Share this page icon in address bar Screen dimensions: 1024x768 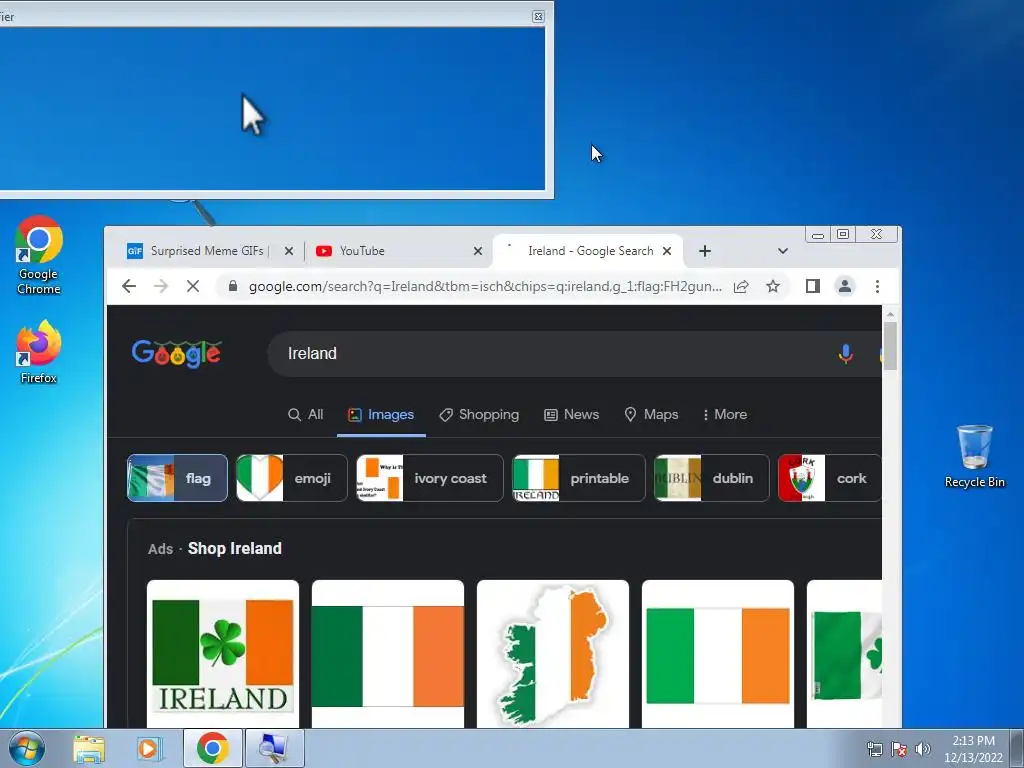pyautogui.click(x=741, y=286)
